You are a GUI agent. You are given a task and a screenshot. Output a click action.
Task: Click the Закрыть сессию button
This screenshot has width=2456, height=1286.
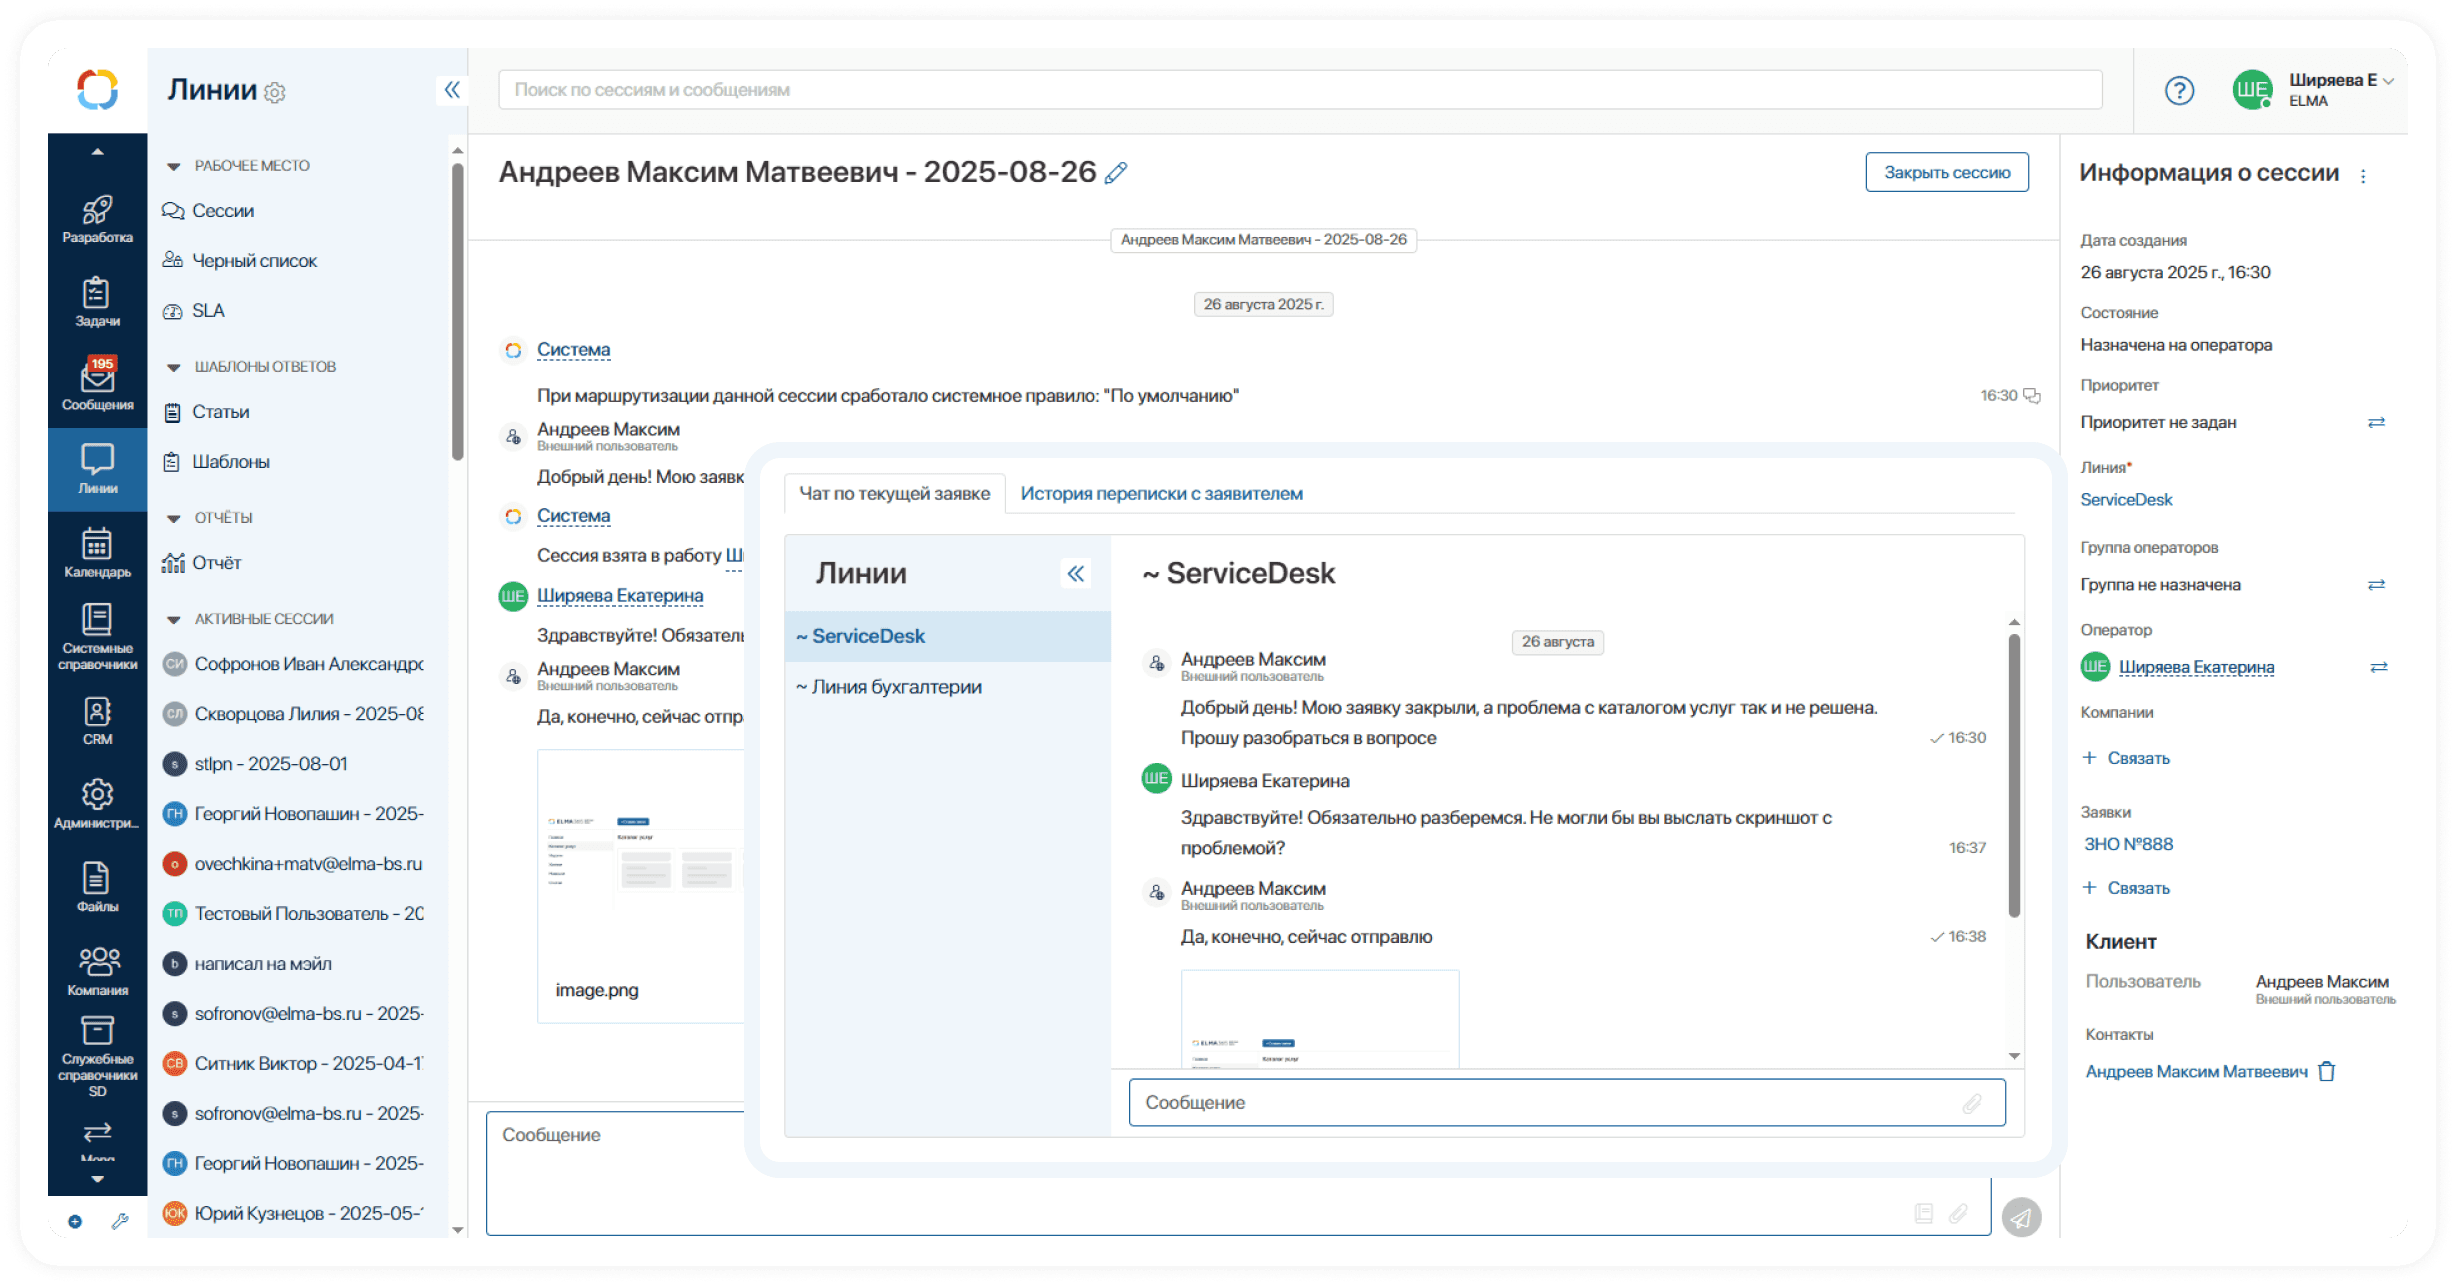coord(1946,172)
